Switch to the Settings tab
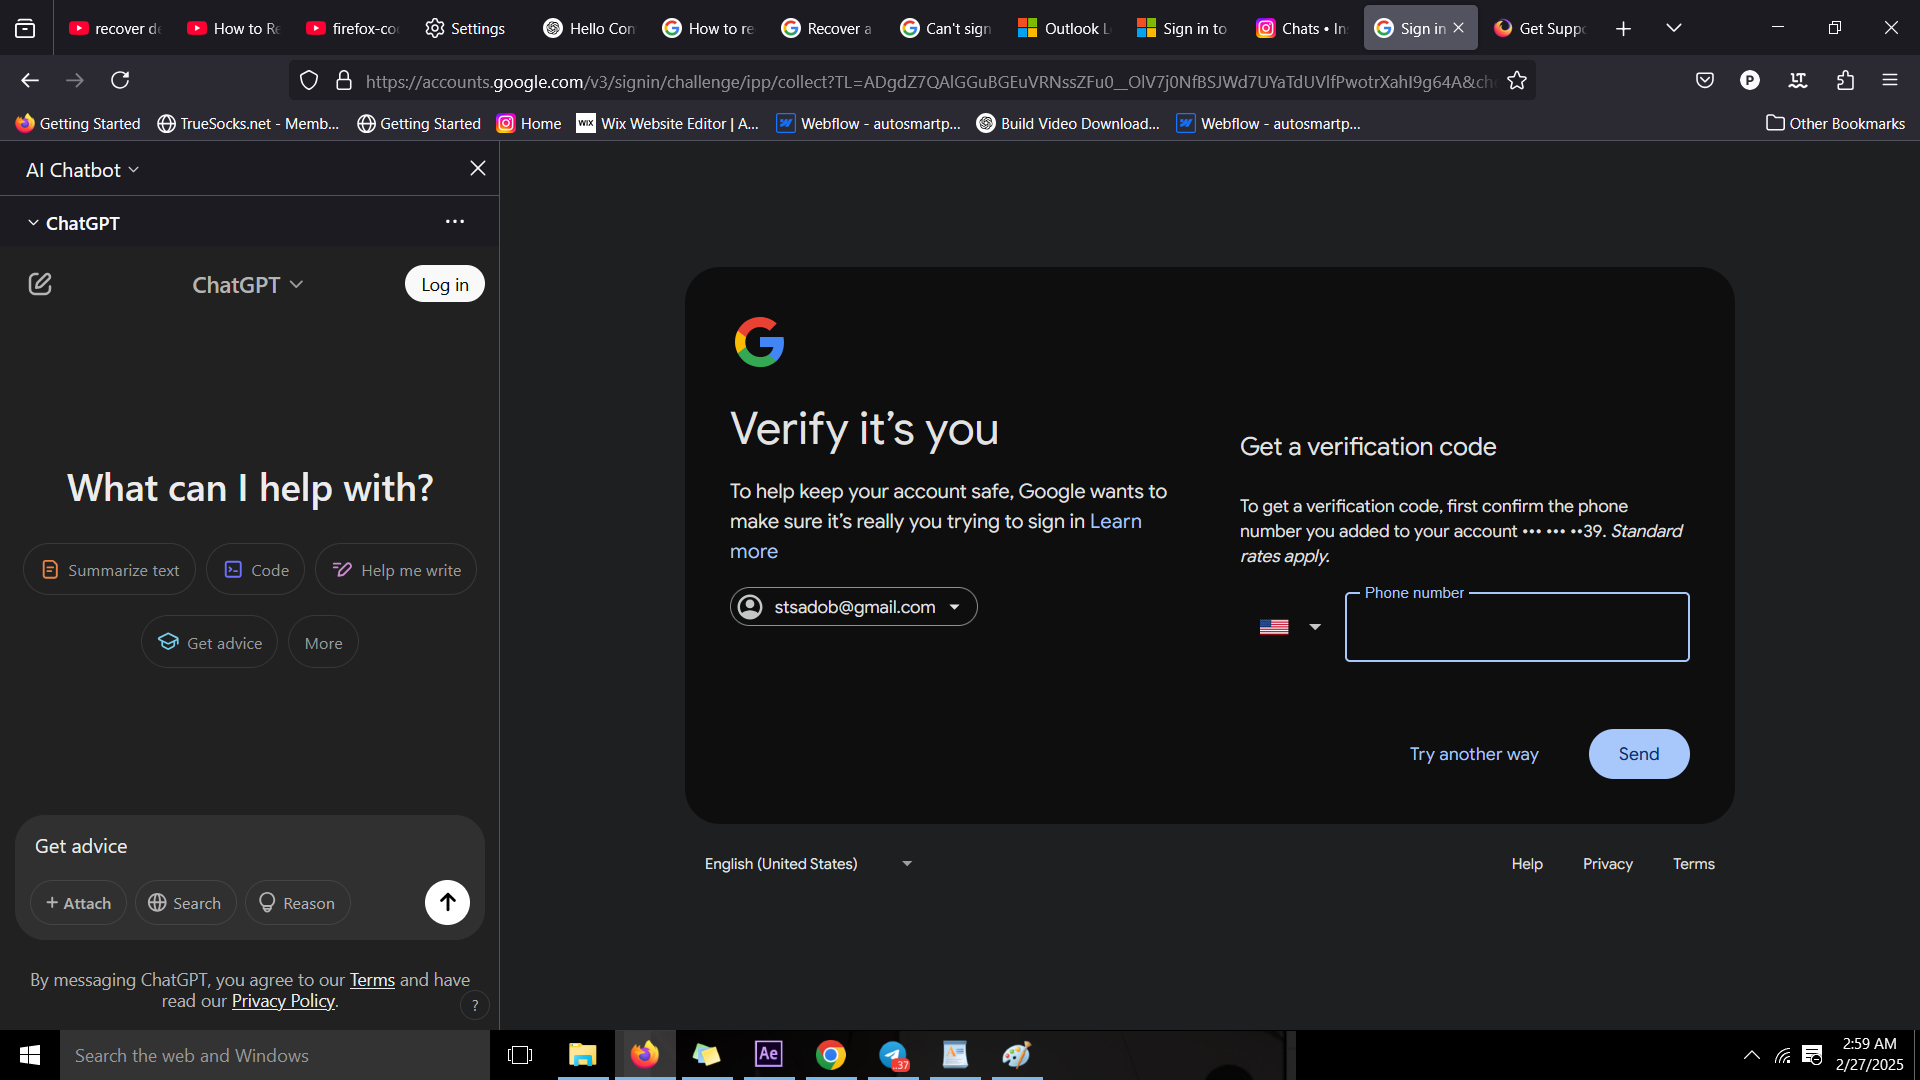Image resolution: width=1920 pixels, height=1080 pixels. 466,29
